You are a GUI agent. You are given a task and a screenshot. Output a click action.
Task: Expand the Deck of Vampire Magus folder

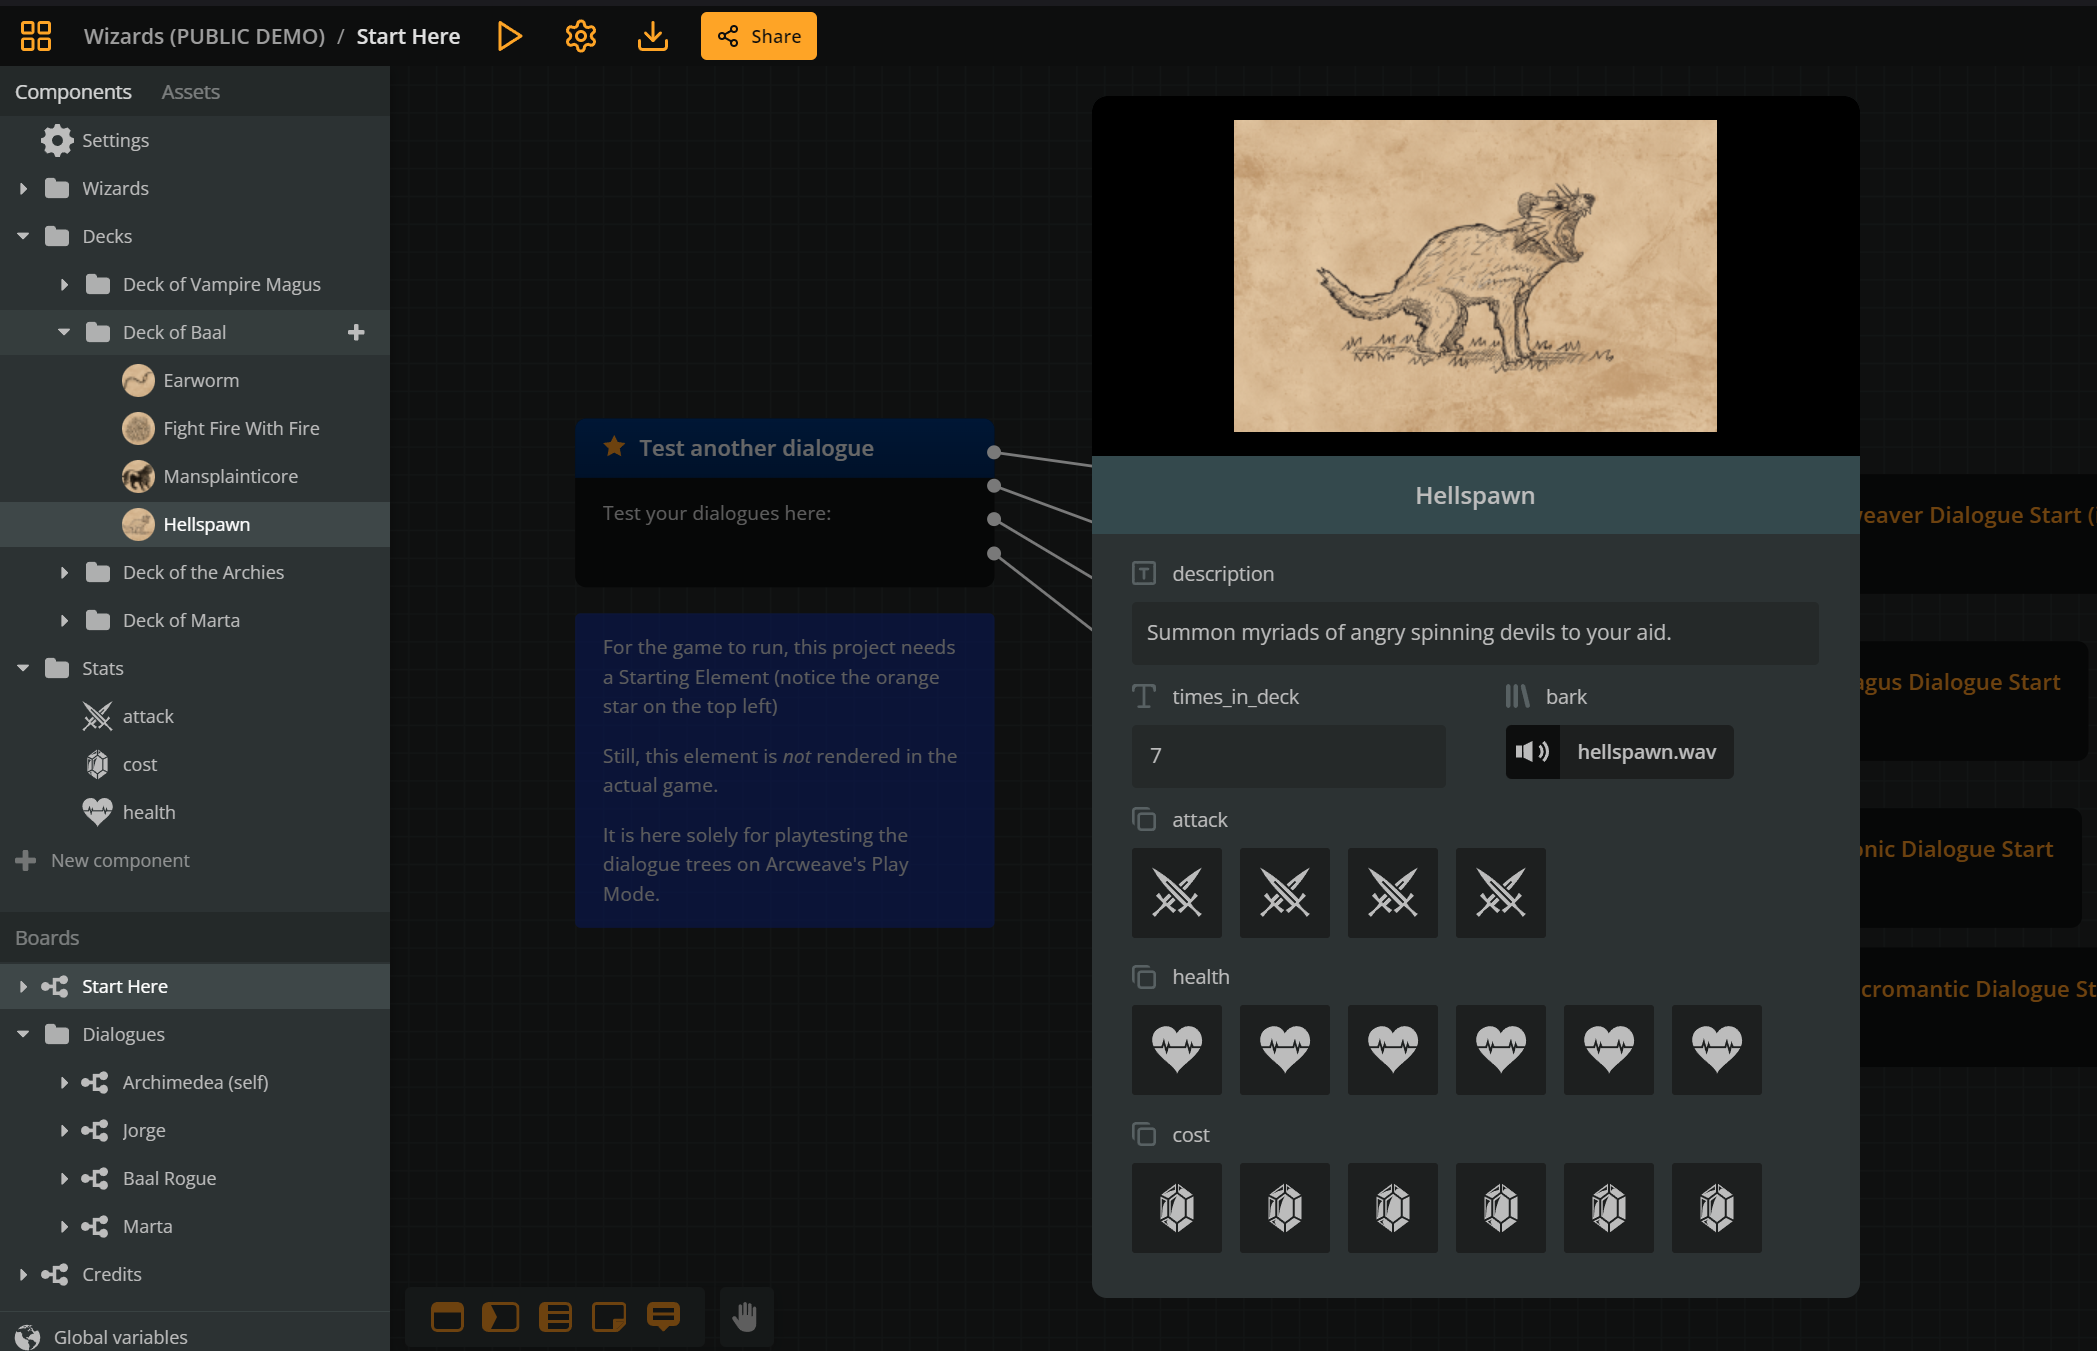pos(65,284)
